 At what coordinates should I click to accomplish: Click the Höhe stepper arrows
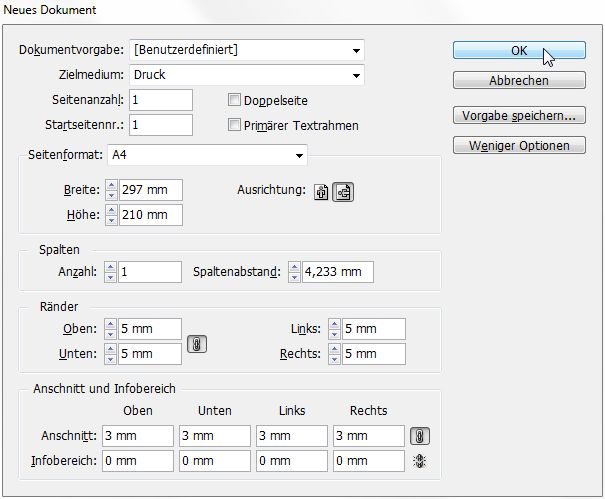(111, 215)
